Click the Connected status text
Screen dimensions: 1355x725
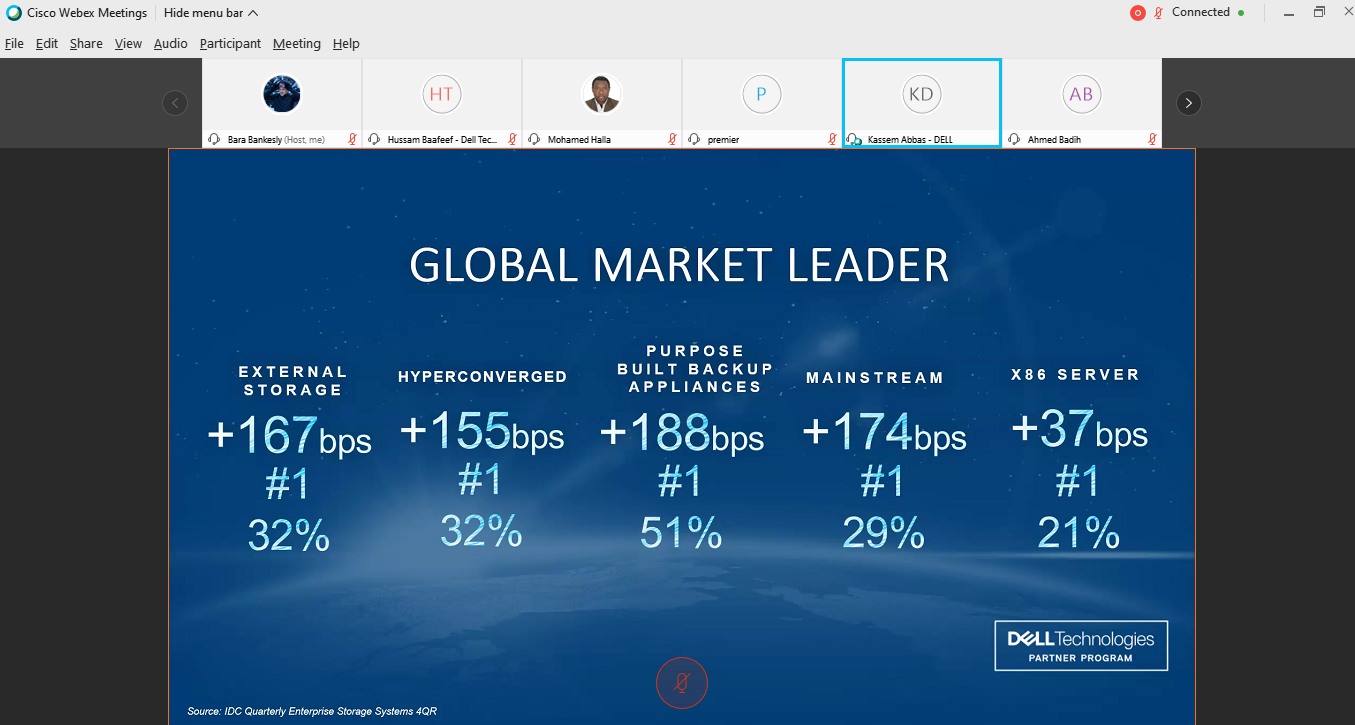pyautogui.click(x=1201, y=13)
